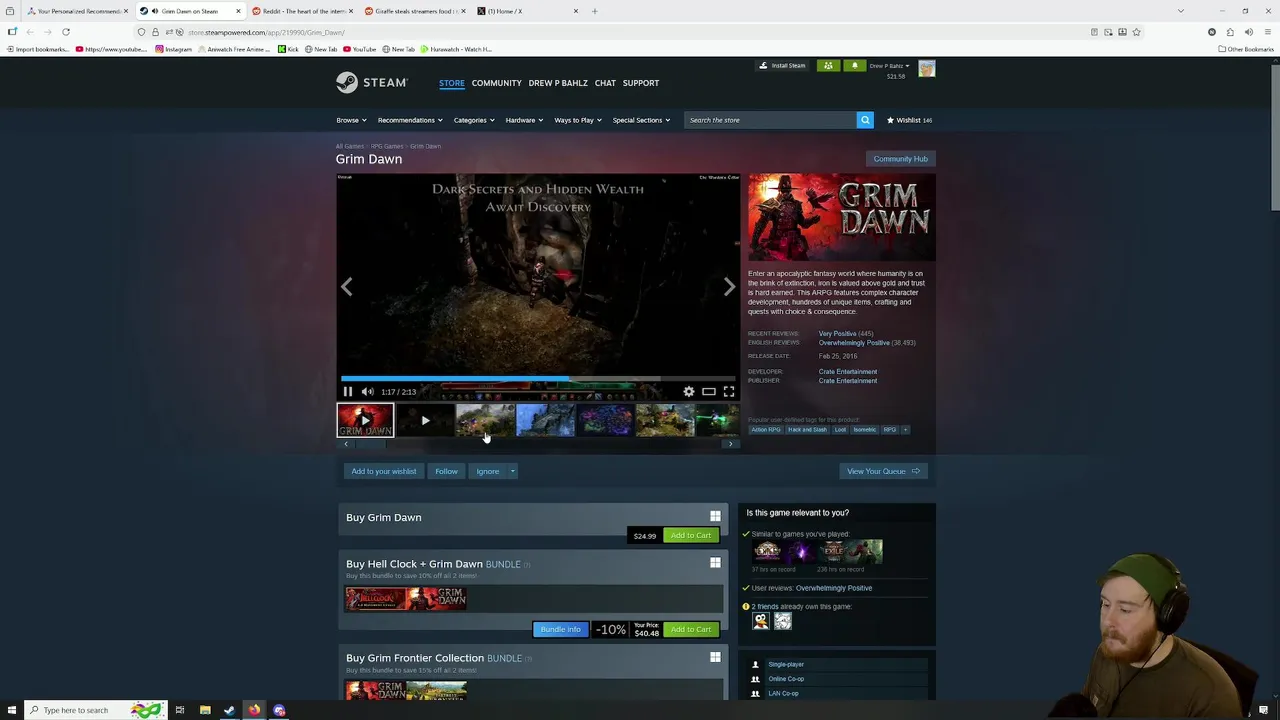Open trailer video settings gear
The width and height of the screenshot is (1280, 720).
coord(688,392)
